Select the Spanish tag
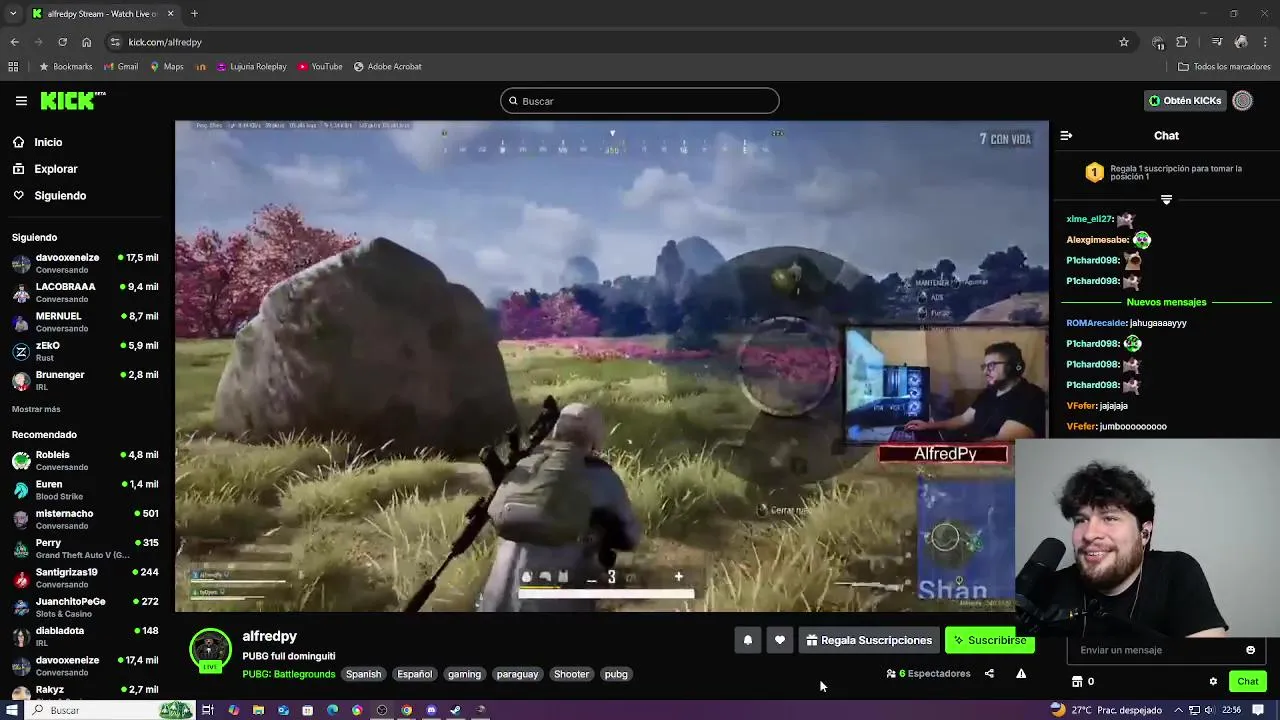Viewport: 1280px width, 720px height. (363, 674)
